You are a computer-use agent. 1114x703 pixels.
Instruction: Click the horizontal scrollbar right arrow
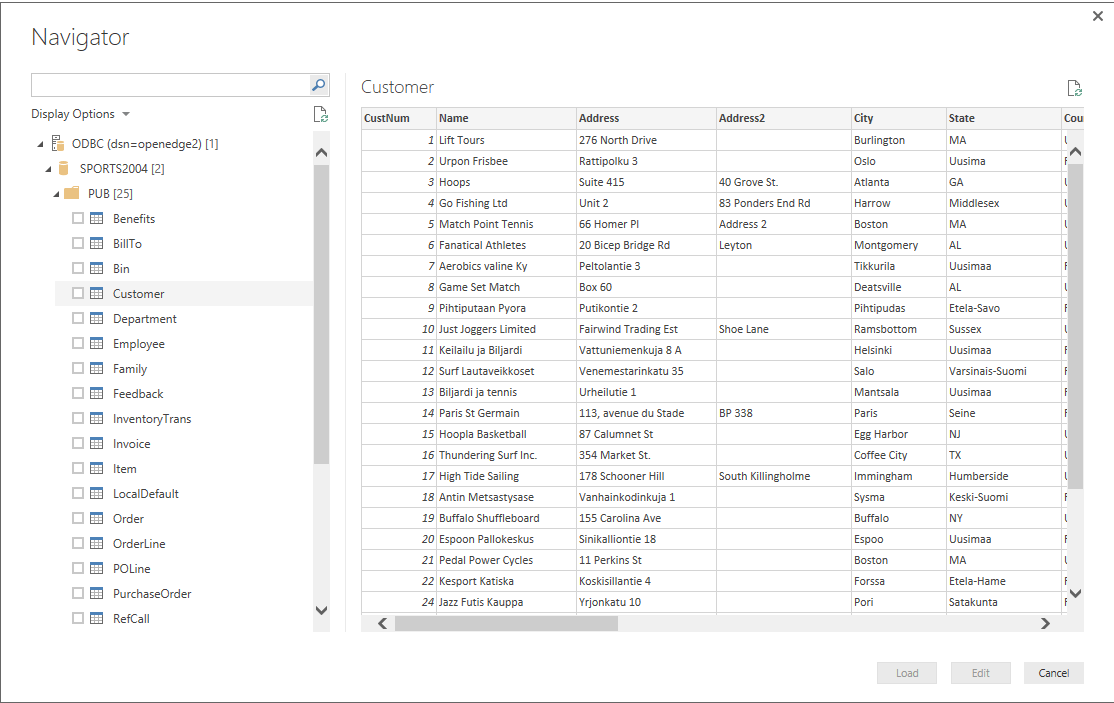(x=1045, y=623)
